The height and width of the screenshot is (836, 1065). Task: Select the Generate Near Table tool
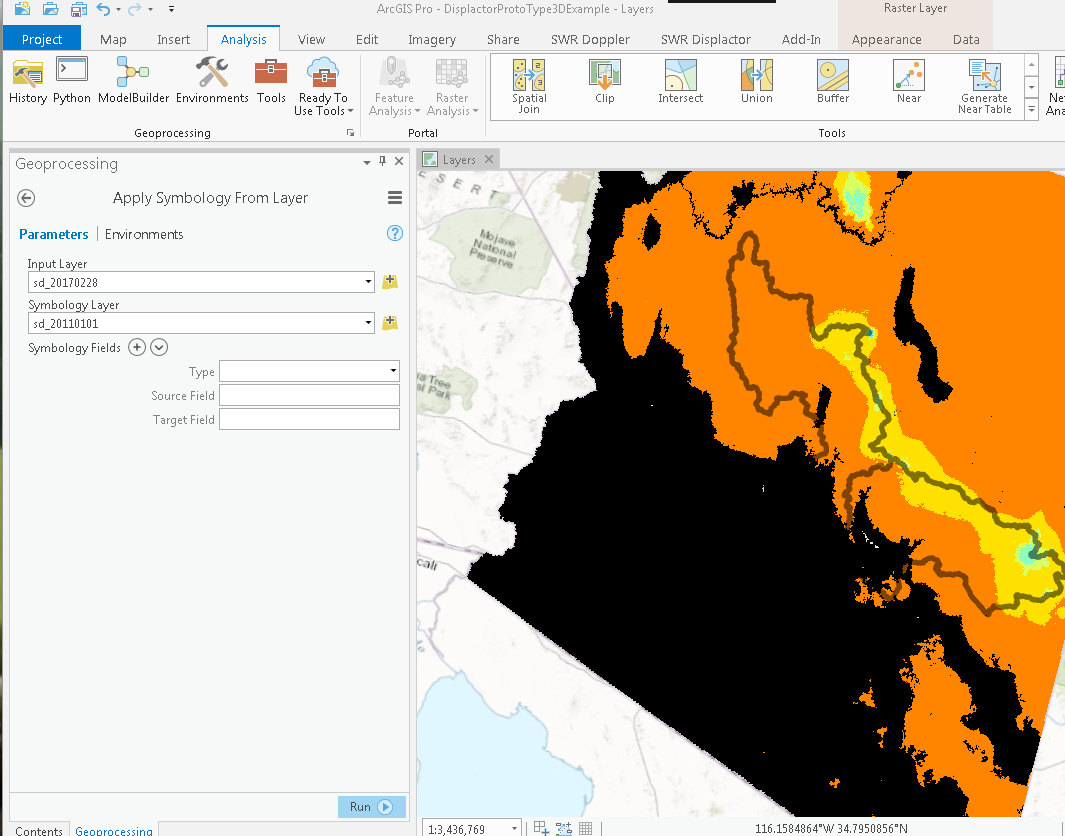click(x=984, y=86)
